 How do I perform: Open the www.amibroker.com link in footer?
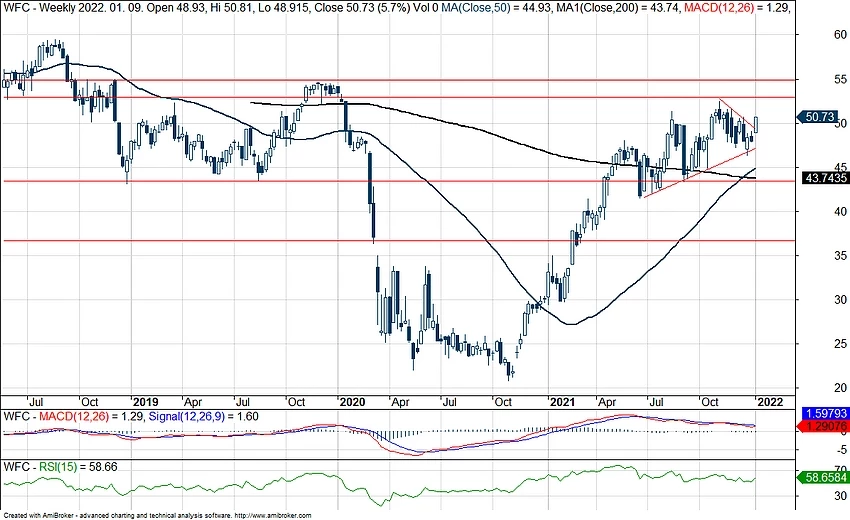click(x=274, y=516)
